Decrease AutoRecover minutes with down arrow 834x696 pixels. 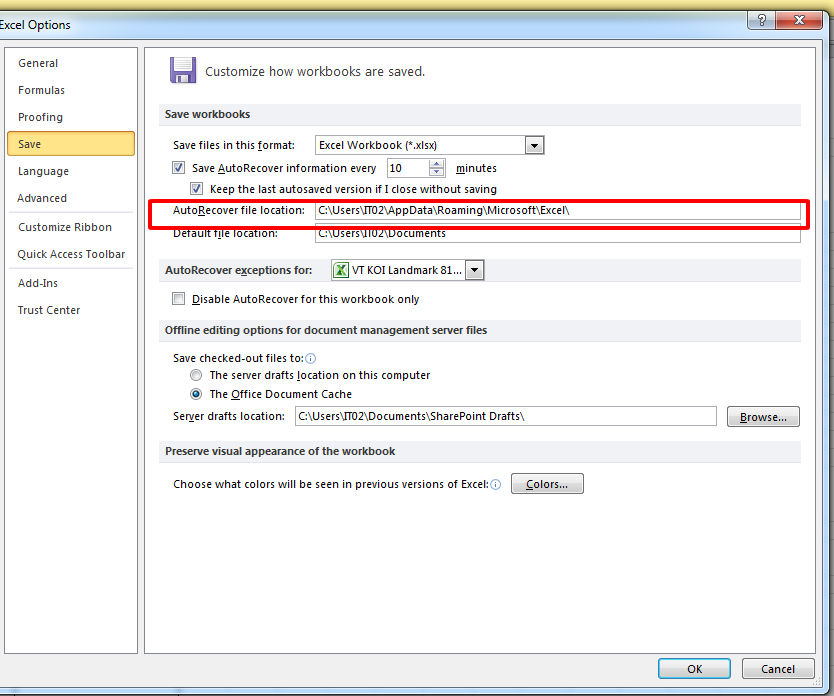click(x=437, y=173)
